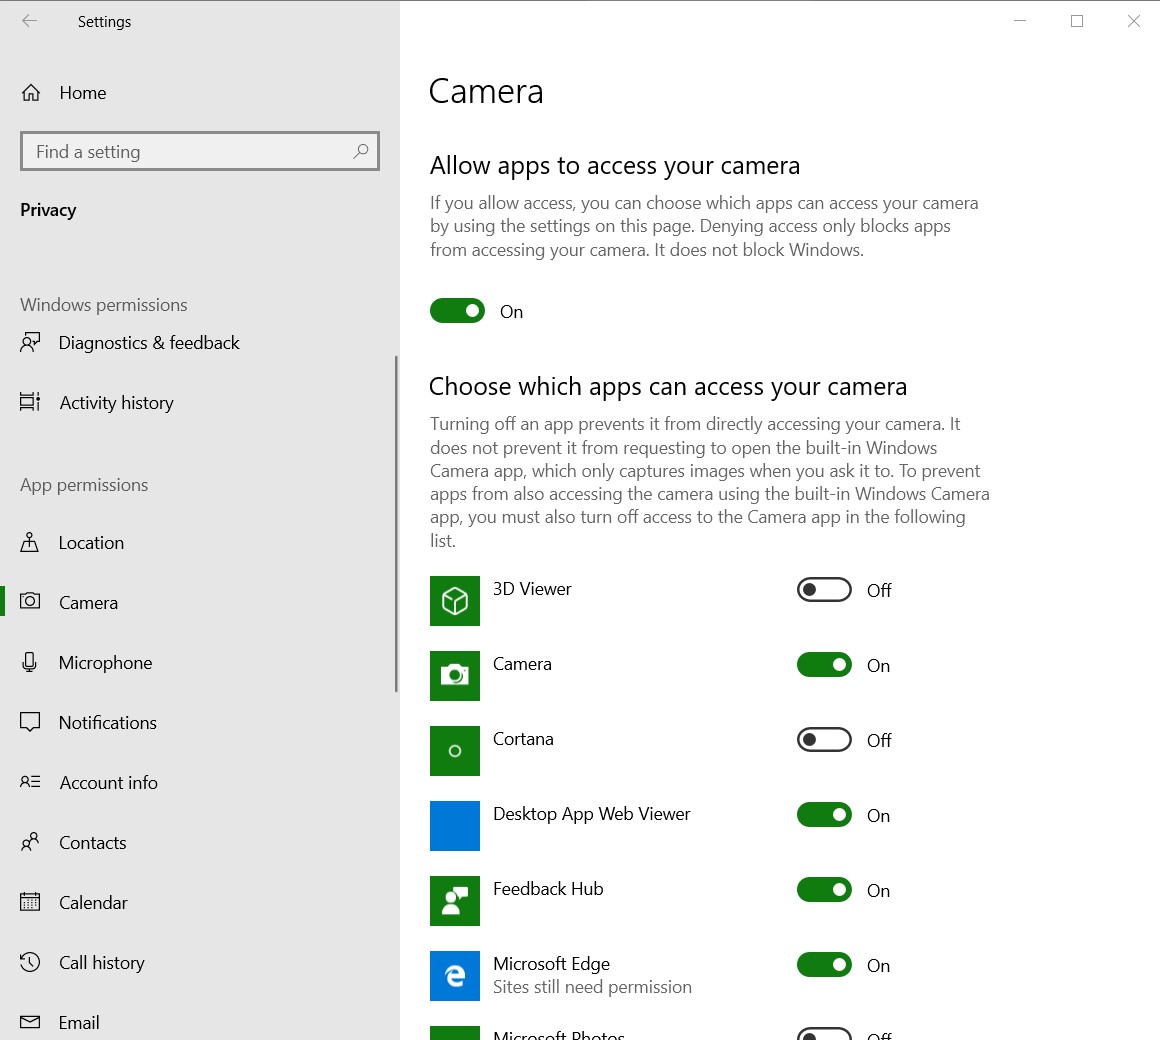Click the Diagnostics & feedback icon

pyautogui.click(x=30, y=342)
